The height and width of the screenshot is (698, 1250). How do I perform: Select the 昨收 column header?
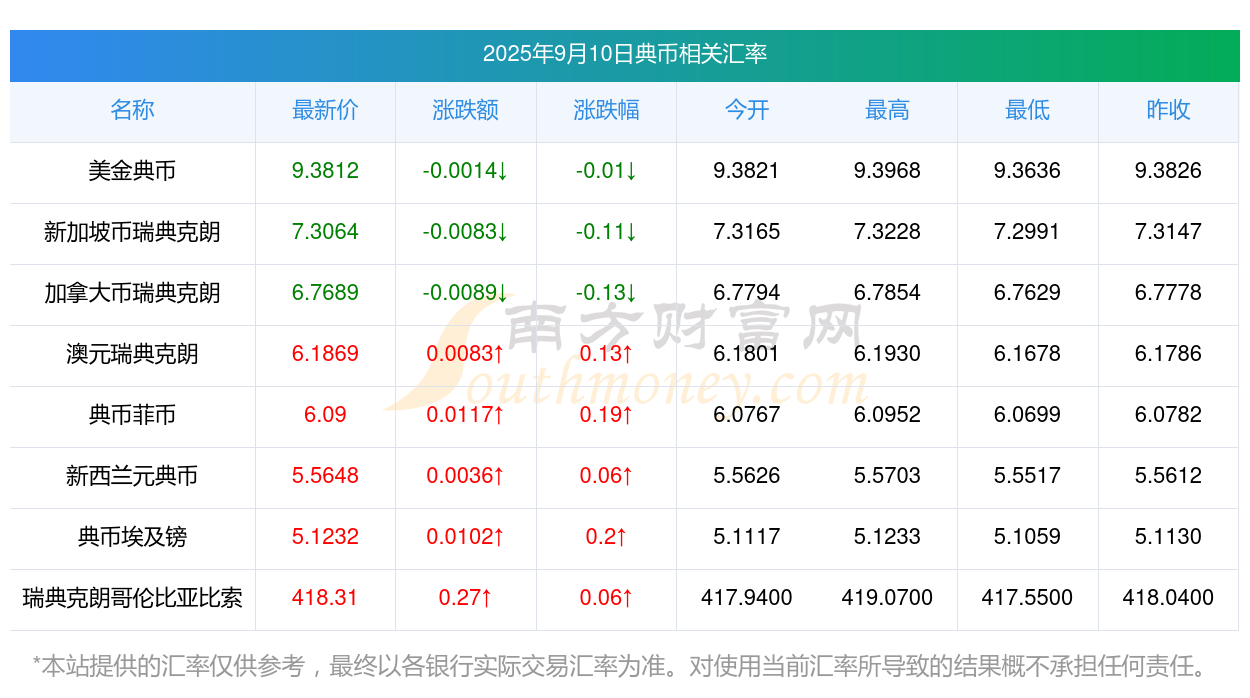1168,110
